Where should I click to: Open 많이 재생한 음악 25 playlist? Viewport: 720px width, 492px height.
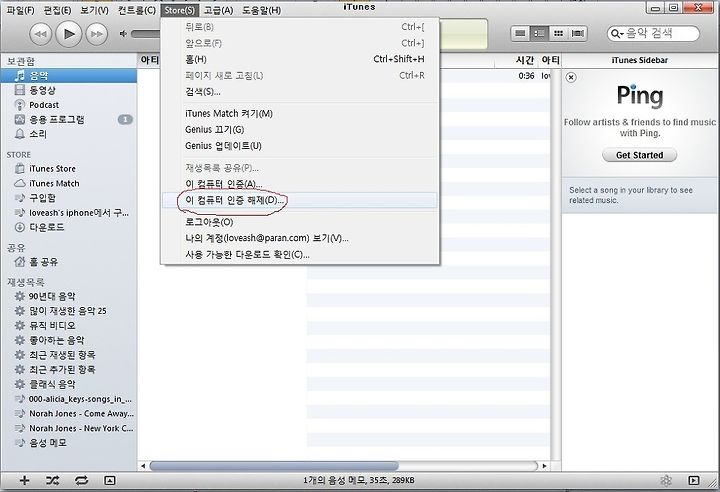[x=68, y=311]
